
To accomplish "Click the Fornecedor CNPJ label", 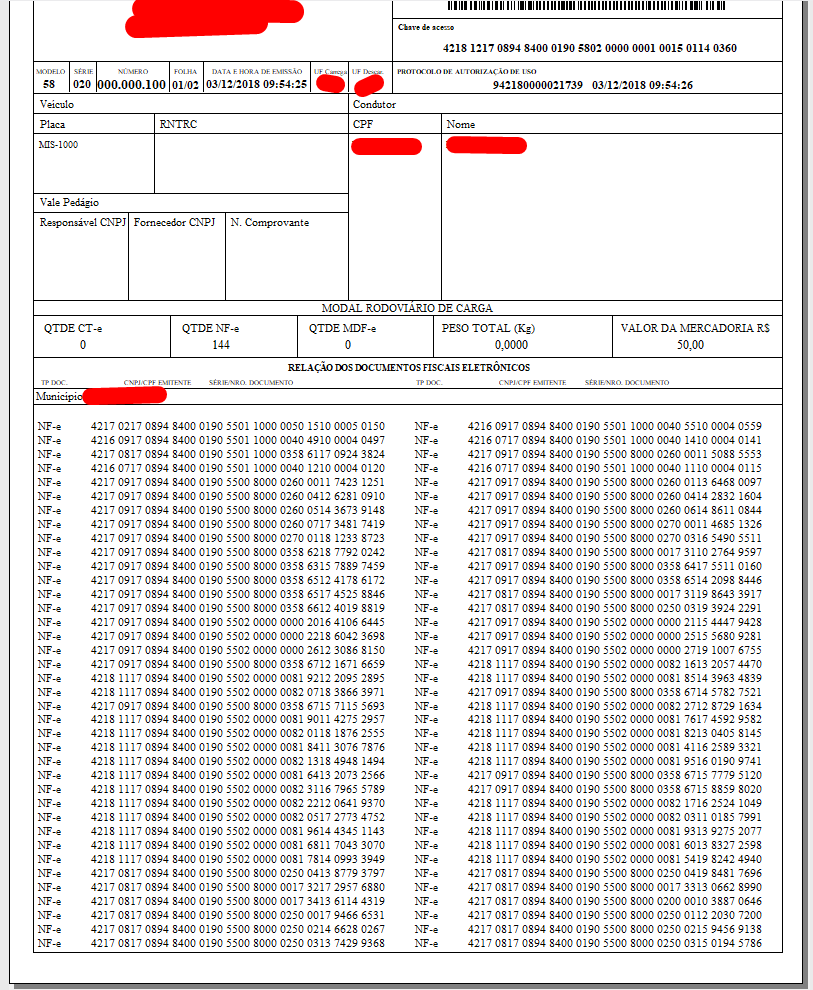I will click(x=174, y=222).
